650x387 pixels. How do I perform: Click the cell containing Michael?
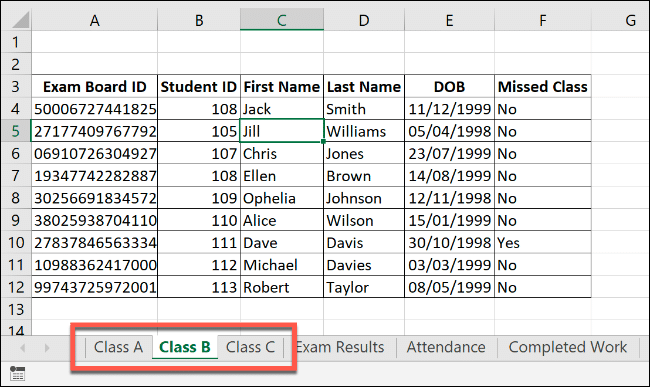[x=282, y=265]
